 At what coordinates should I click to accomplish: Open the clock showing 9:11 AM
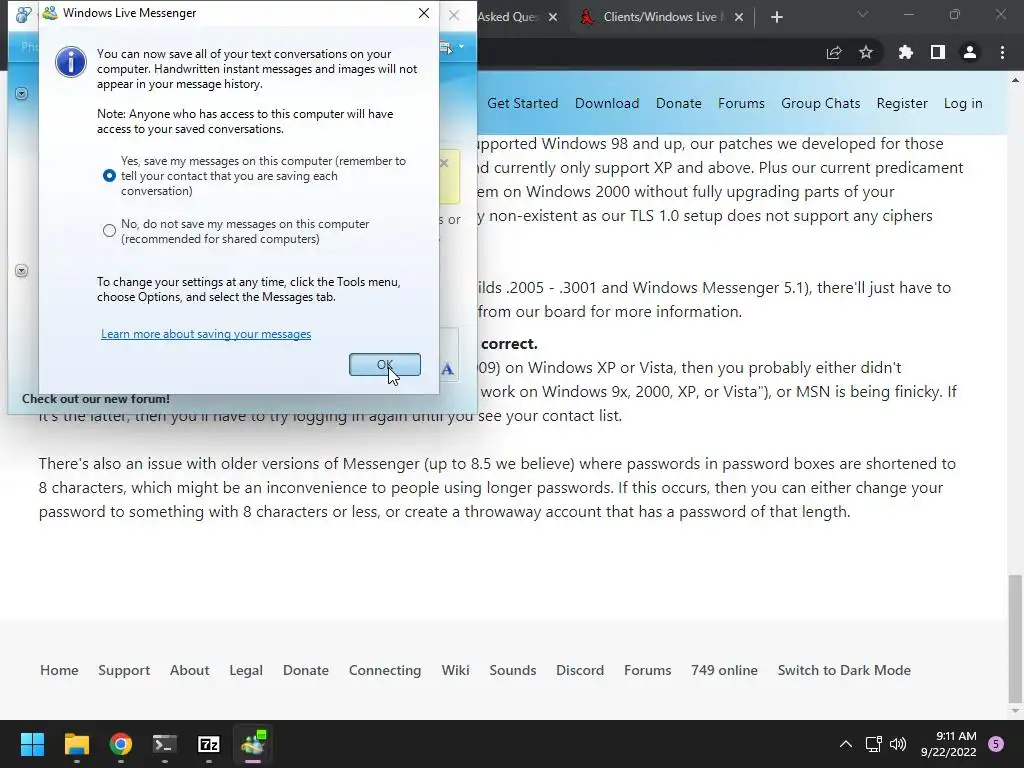click(x=948, y=744)
